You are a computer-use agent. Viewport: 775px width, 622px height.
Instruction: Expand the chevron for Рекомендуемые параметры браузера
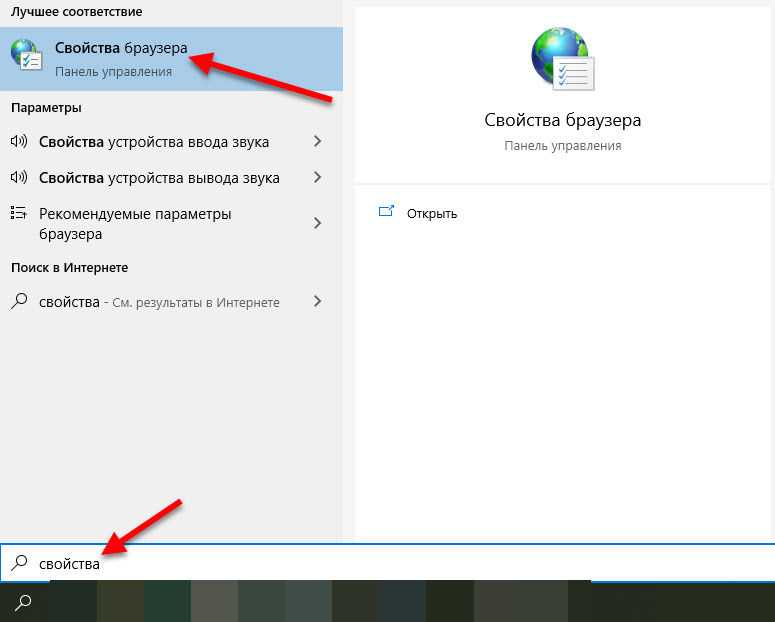pos(317,223)
